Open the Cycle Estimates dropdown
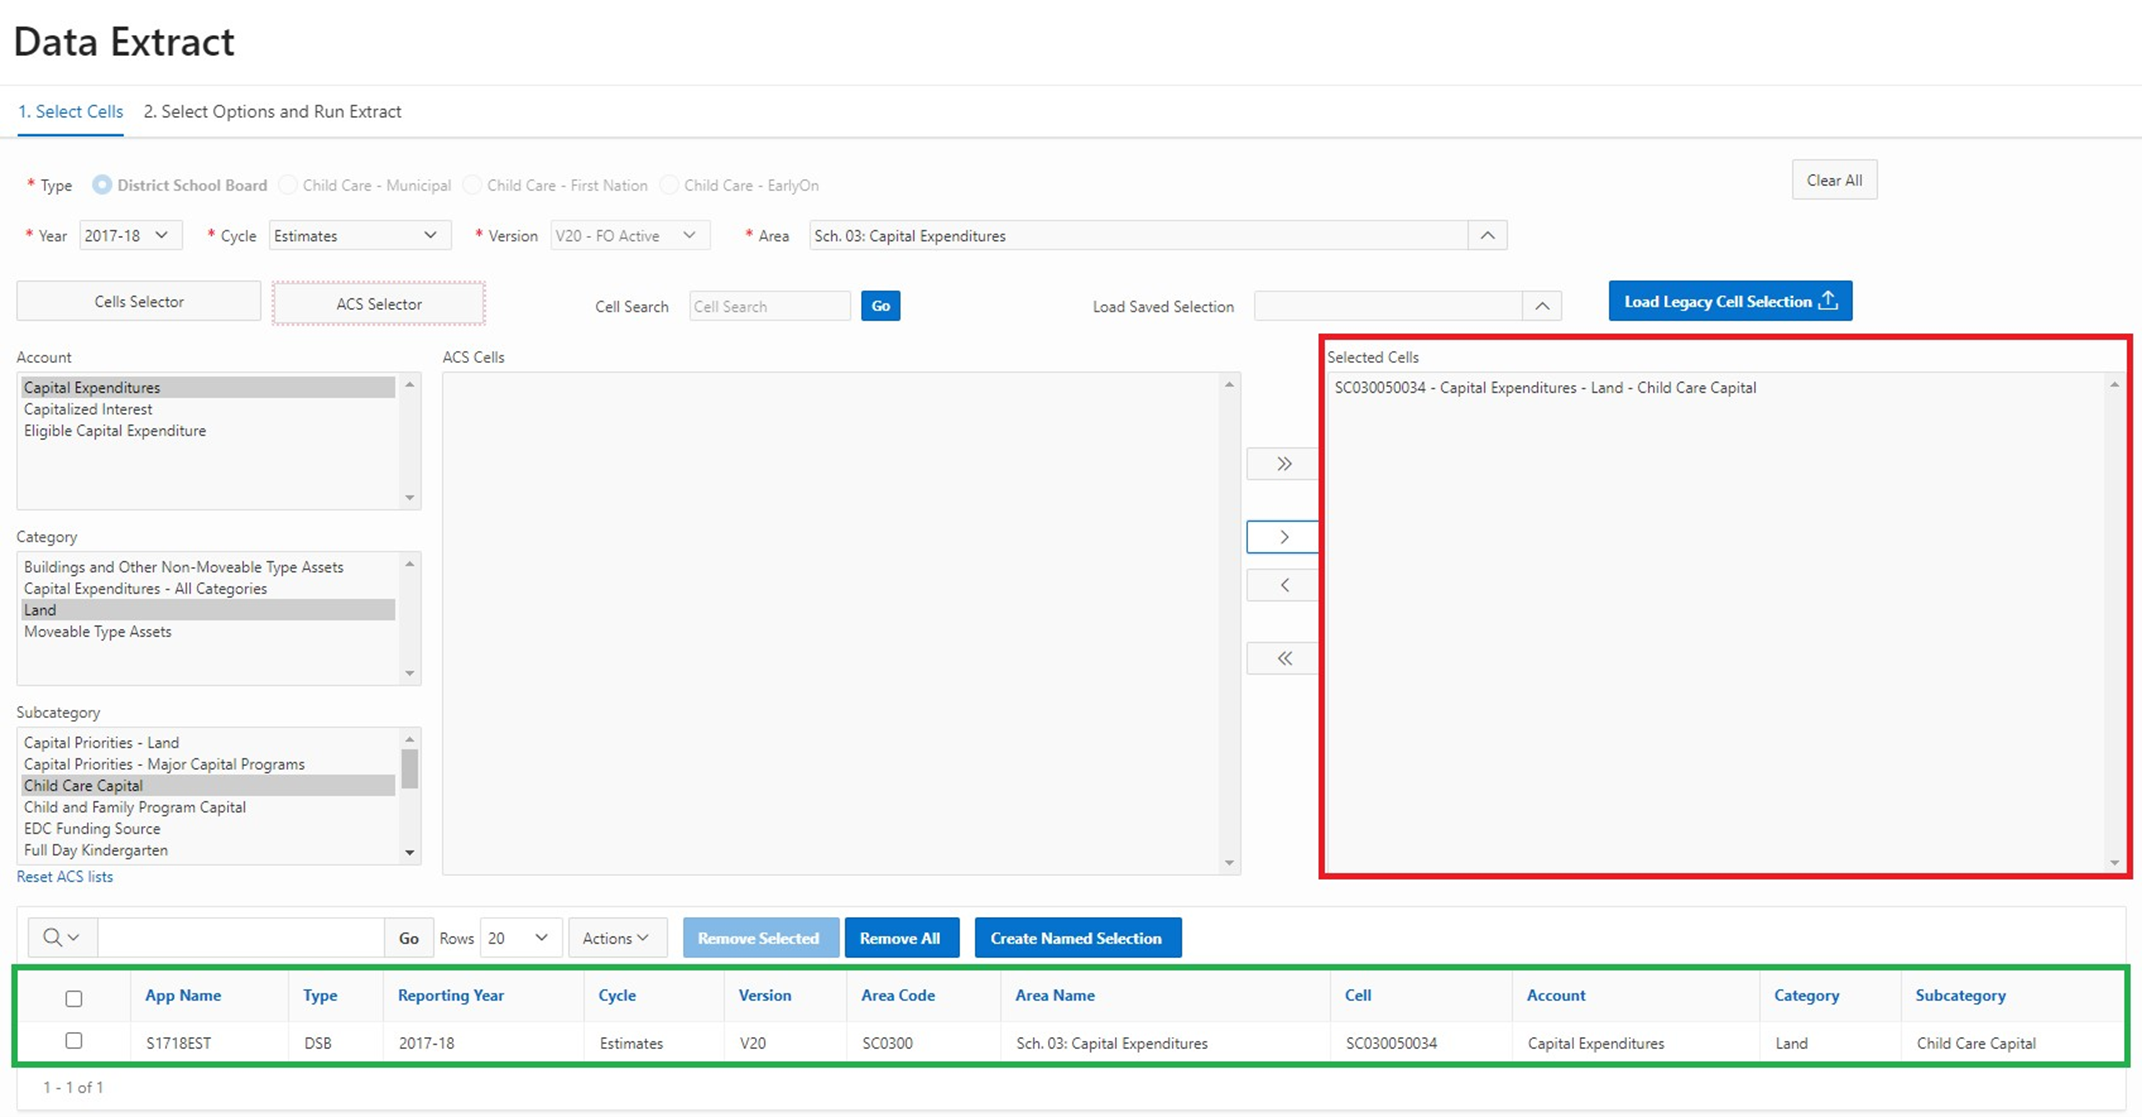This screenshot has width=2142, height=1117. pos(358,236)
